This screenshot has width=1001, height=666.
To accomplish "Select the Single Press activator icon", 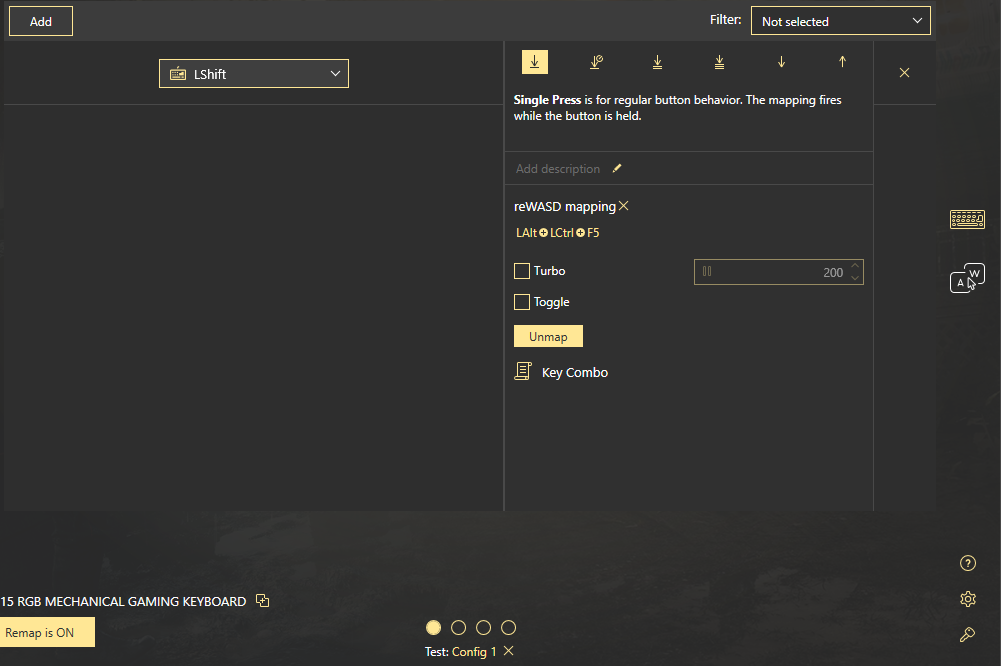I will point(534,62).
